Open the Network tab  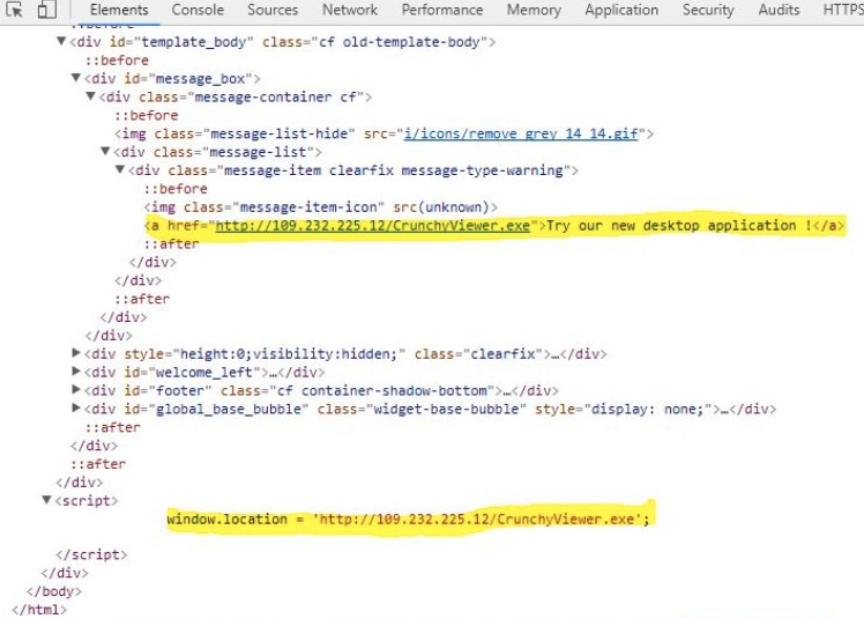coord(350,10)
